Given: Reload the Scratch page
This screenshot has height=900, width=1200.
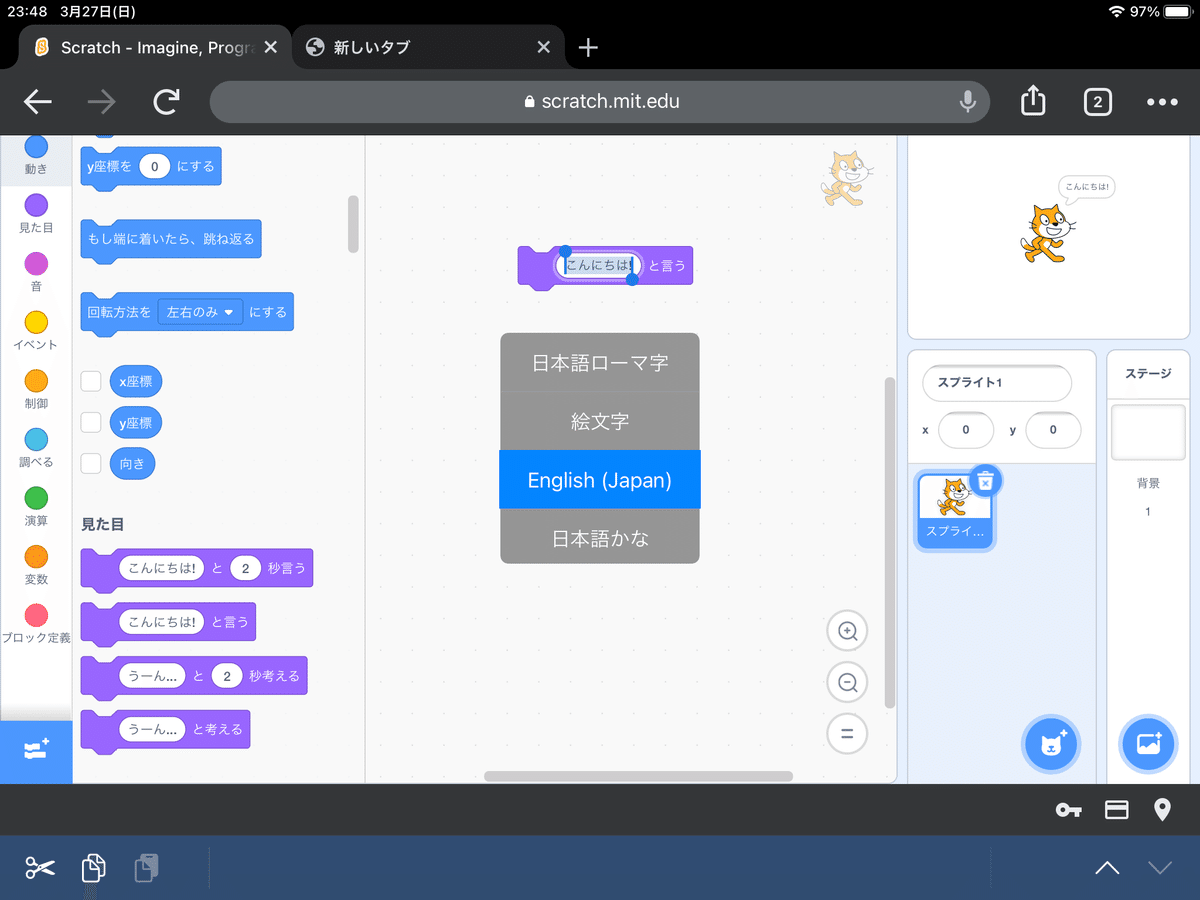Looking at the screenshot, I should 166,102.
